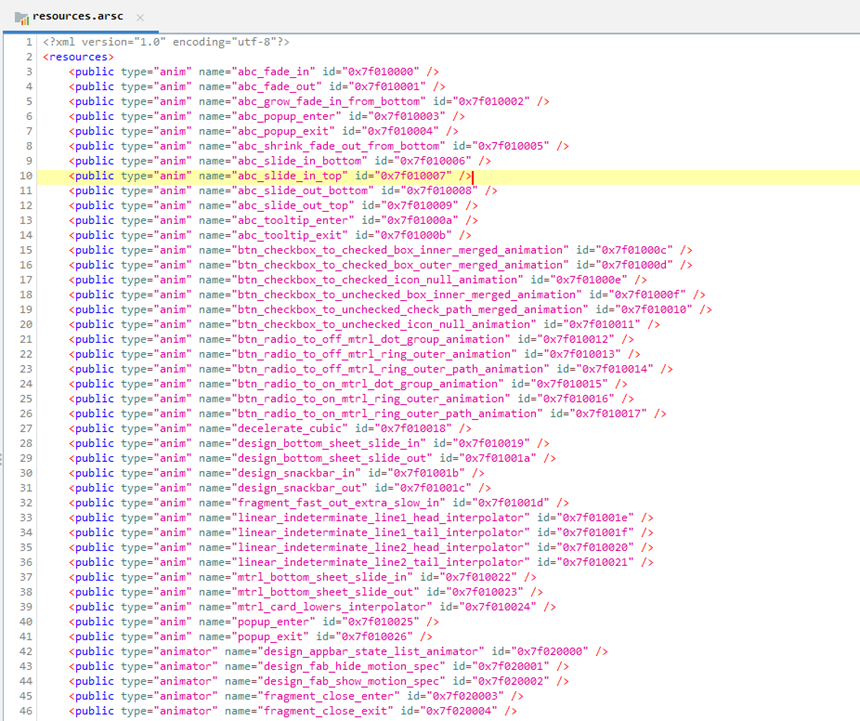
Task: Click line number 27 in gutter
Action: point(26,428)
